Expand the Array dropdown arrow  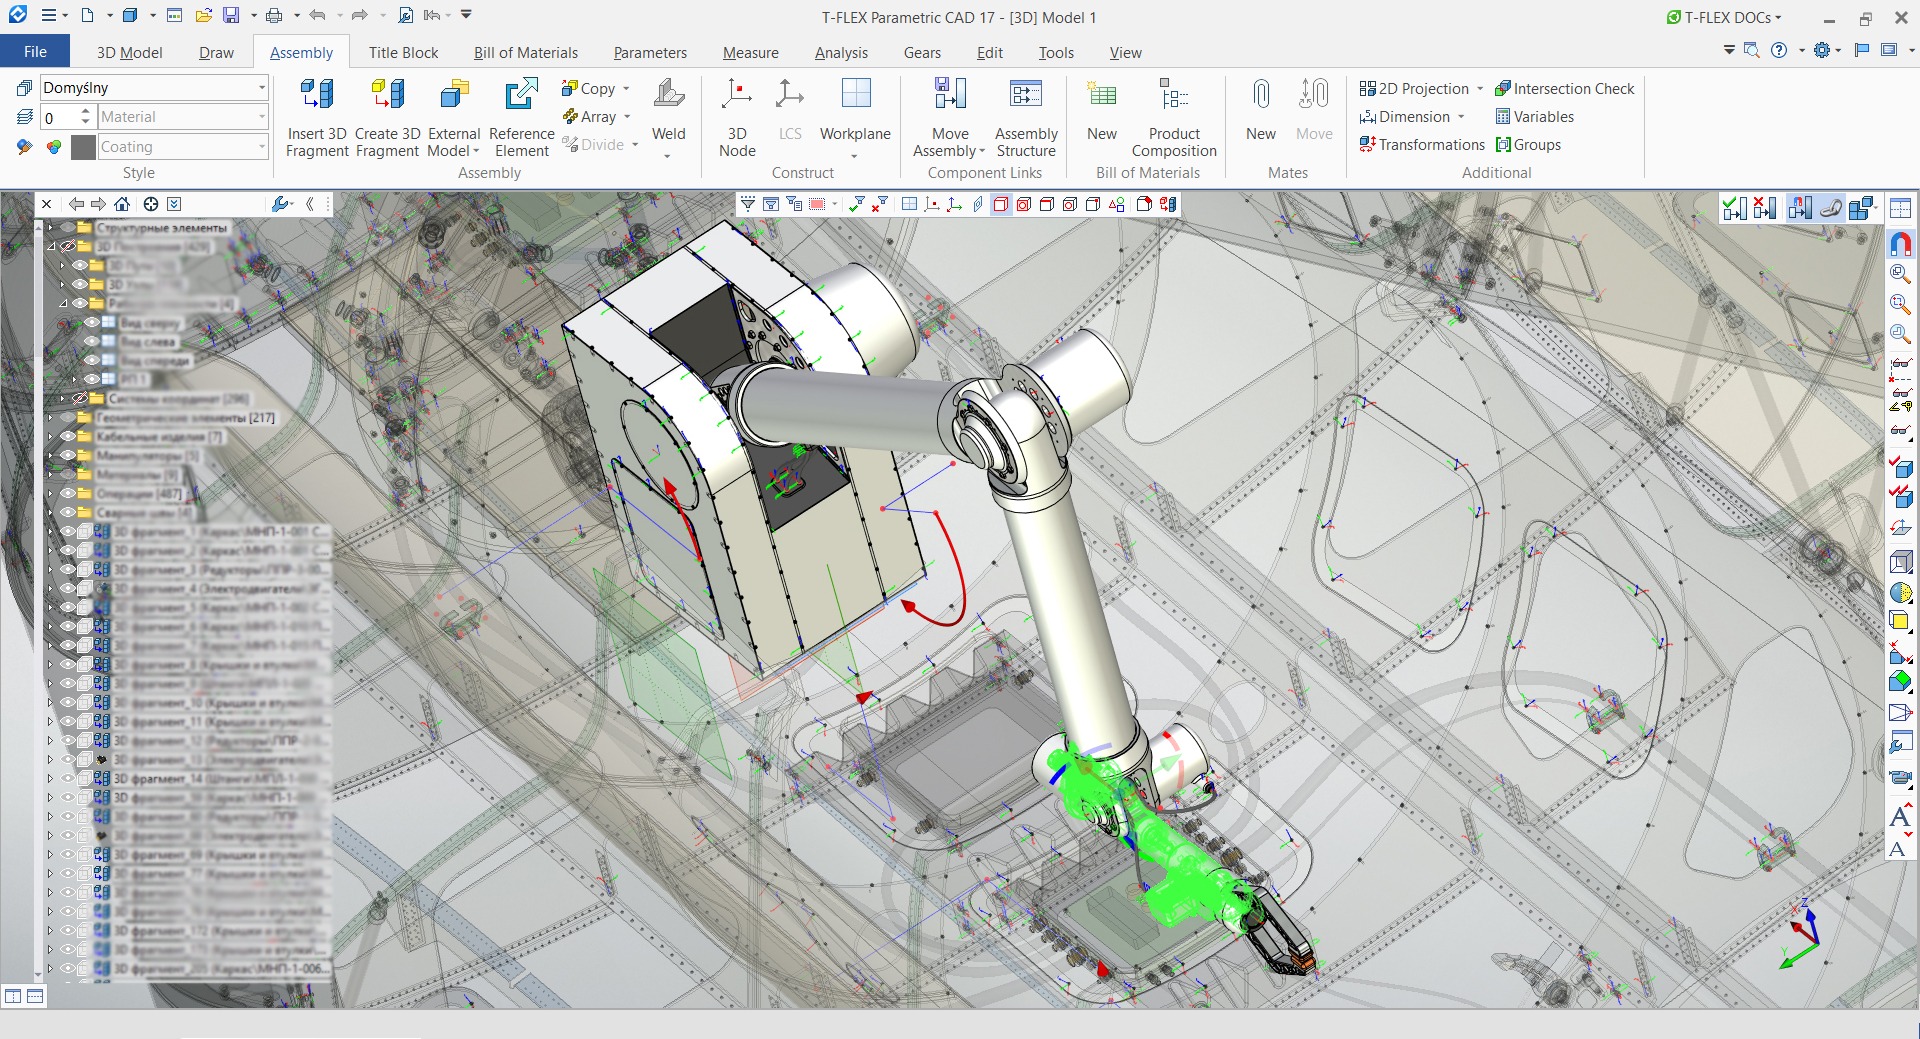coord(627,117)
